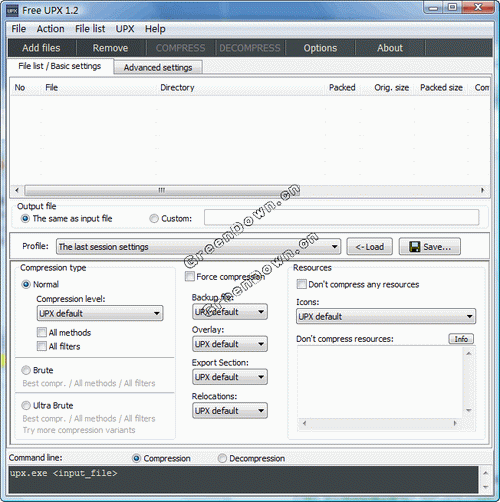This screenshot has width=500, height=502.
Task: Open Icons dropdown in Resources
Action: tap(386, 316)
